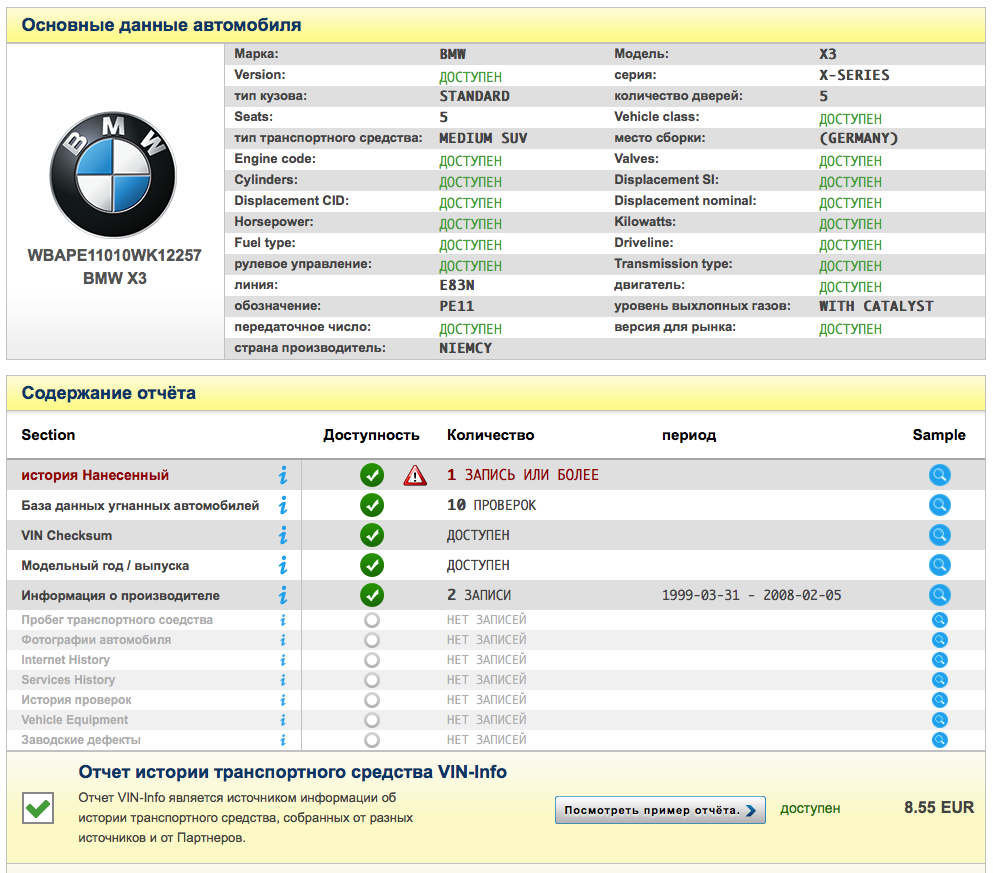Open sample magnifier for Vehicle Equipment
Screen dimensions: 993x873
[x=940, y=720]
